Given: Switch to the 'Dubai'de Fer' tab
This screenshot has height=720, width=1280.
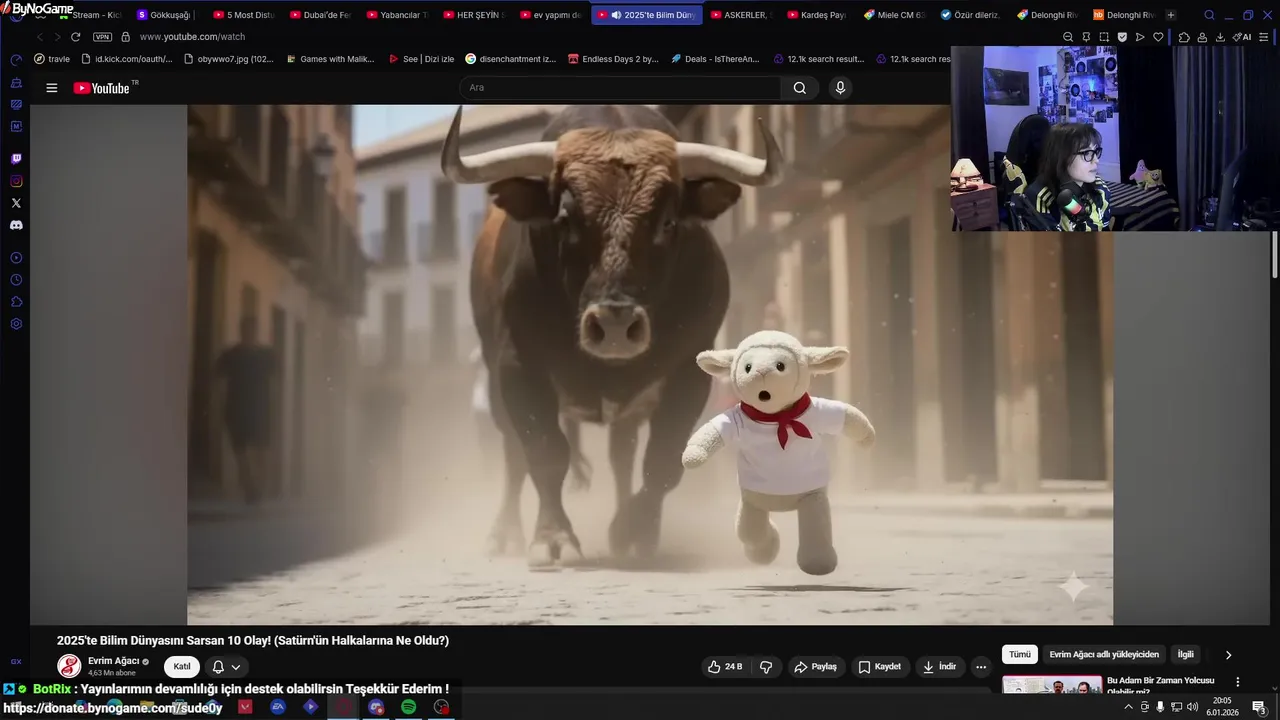Looking at the screenshot, I should point(320,15).
